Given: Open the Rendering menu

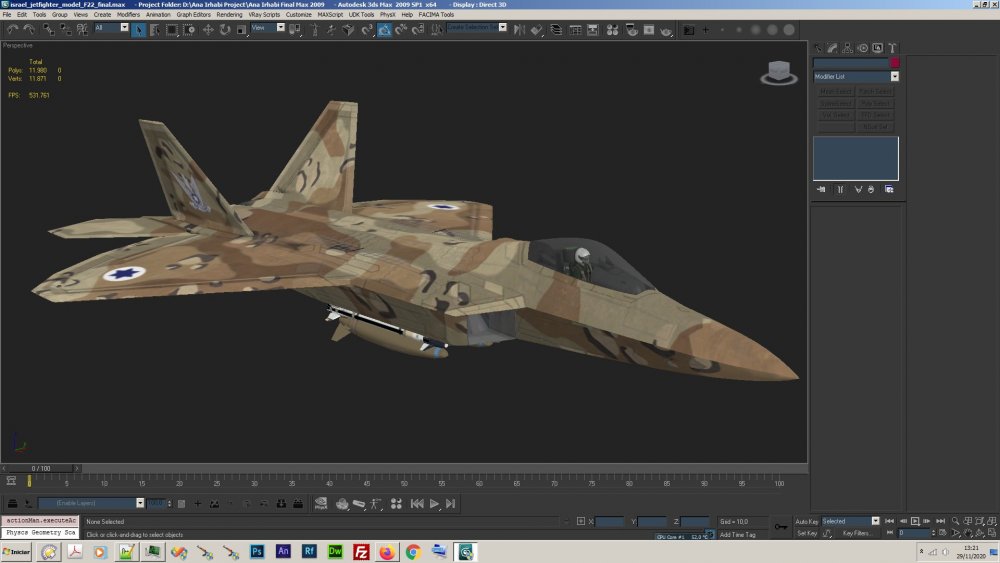Looking at the screenshot, I should coord(229,14).
